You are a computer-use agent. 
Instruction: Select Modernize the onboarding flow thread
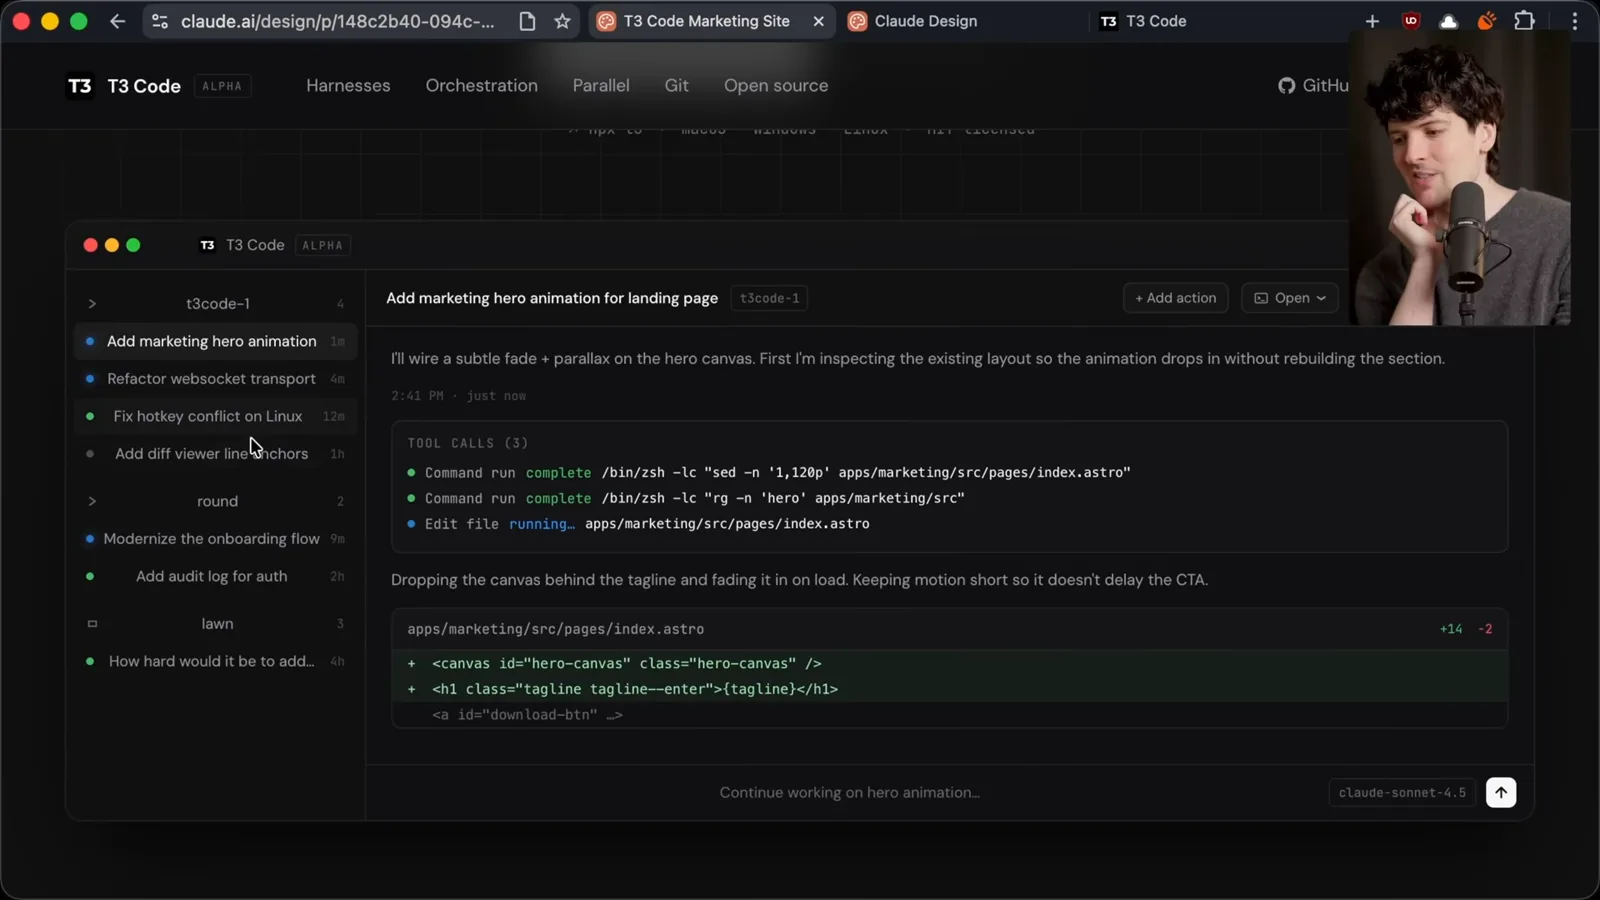(x=215, y=539)
